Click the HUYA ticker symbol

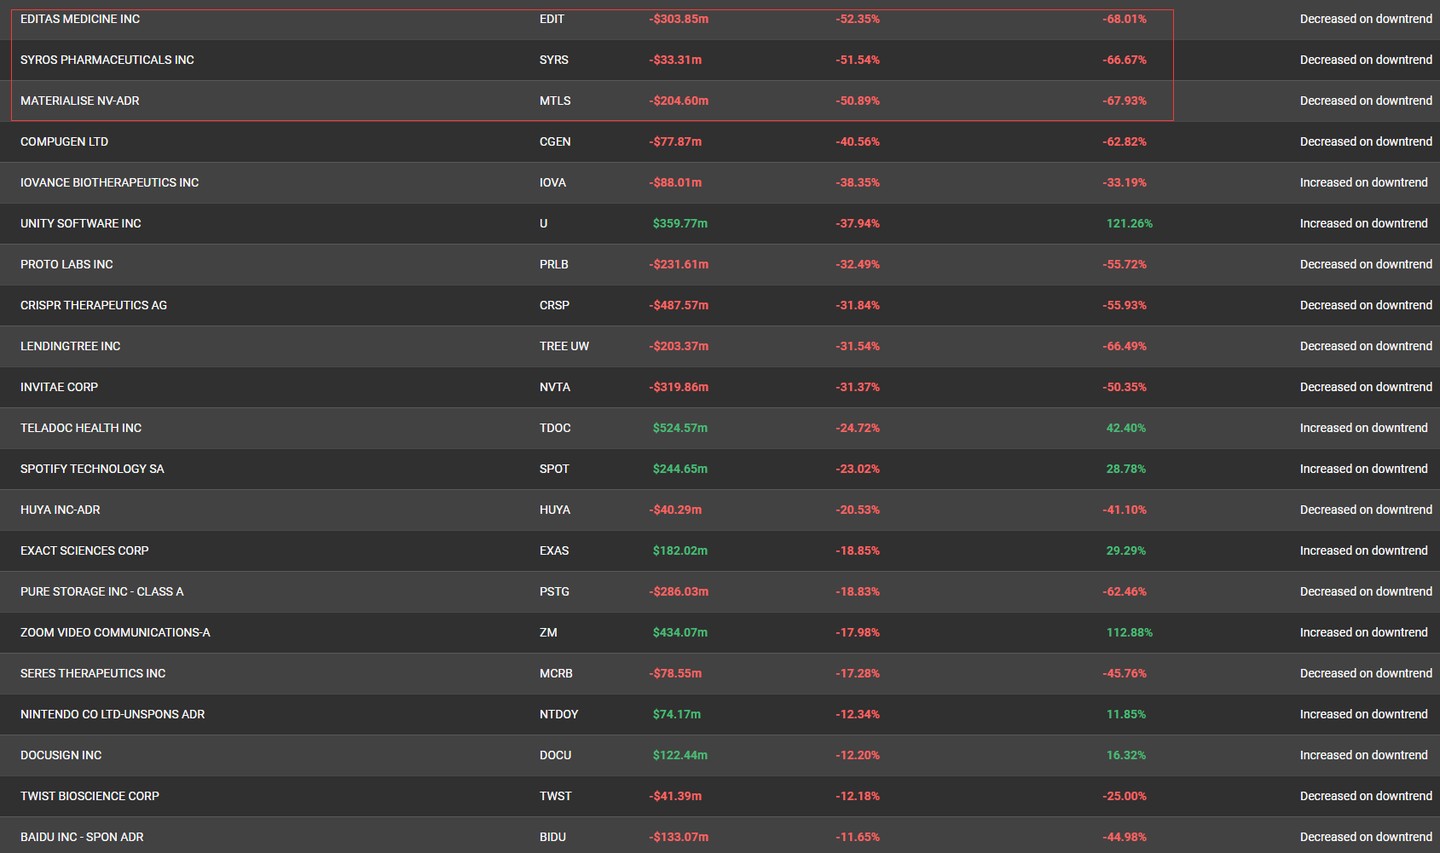554,510
